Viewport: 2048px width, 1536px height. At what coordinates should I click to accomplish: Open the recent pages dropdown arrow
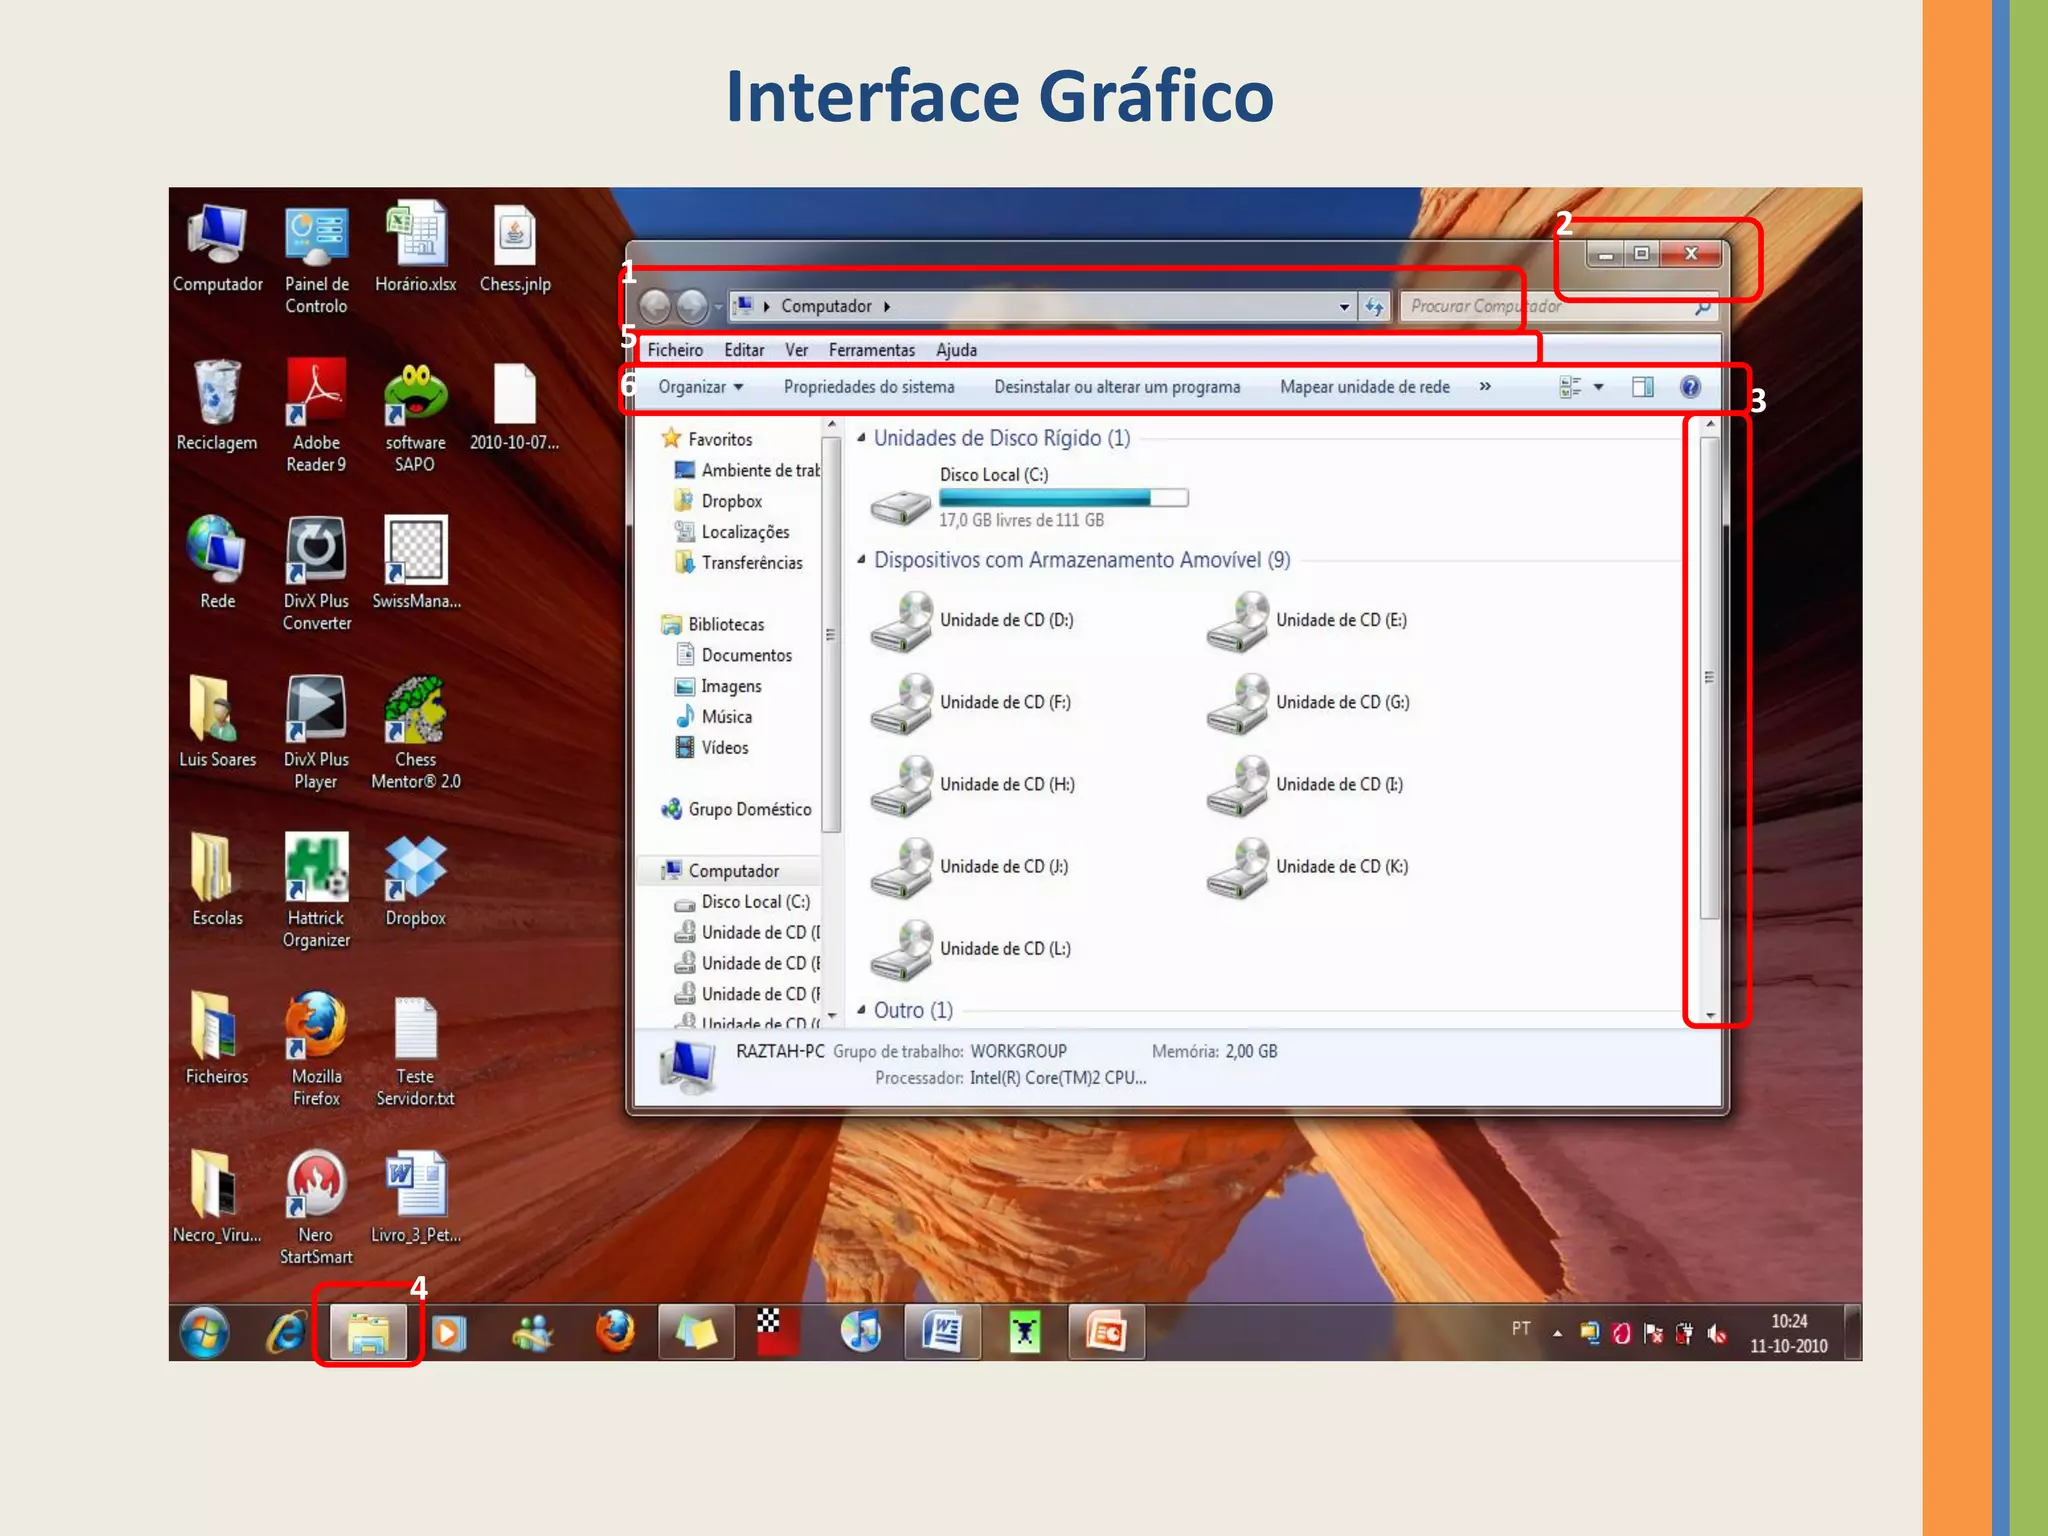[718, 308]
